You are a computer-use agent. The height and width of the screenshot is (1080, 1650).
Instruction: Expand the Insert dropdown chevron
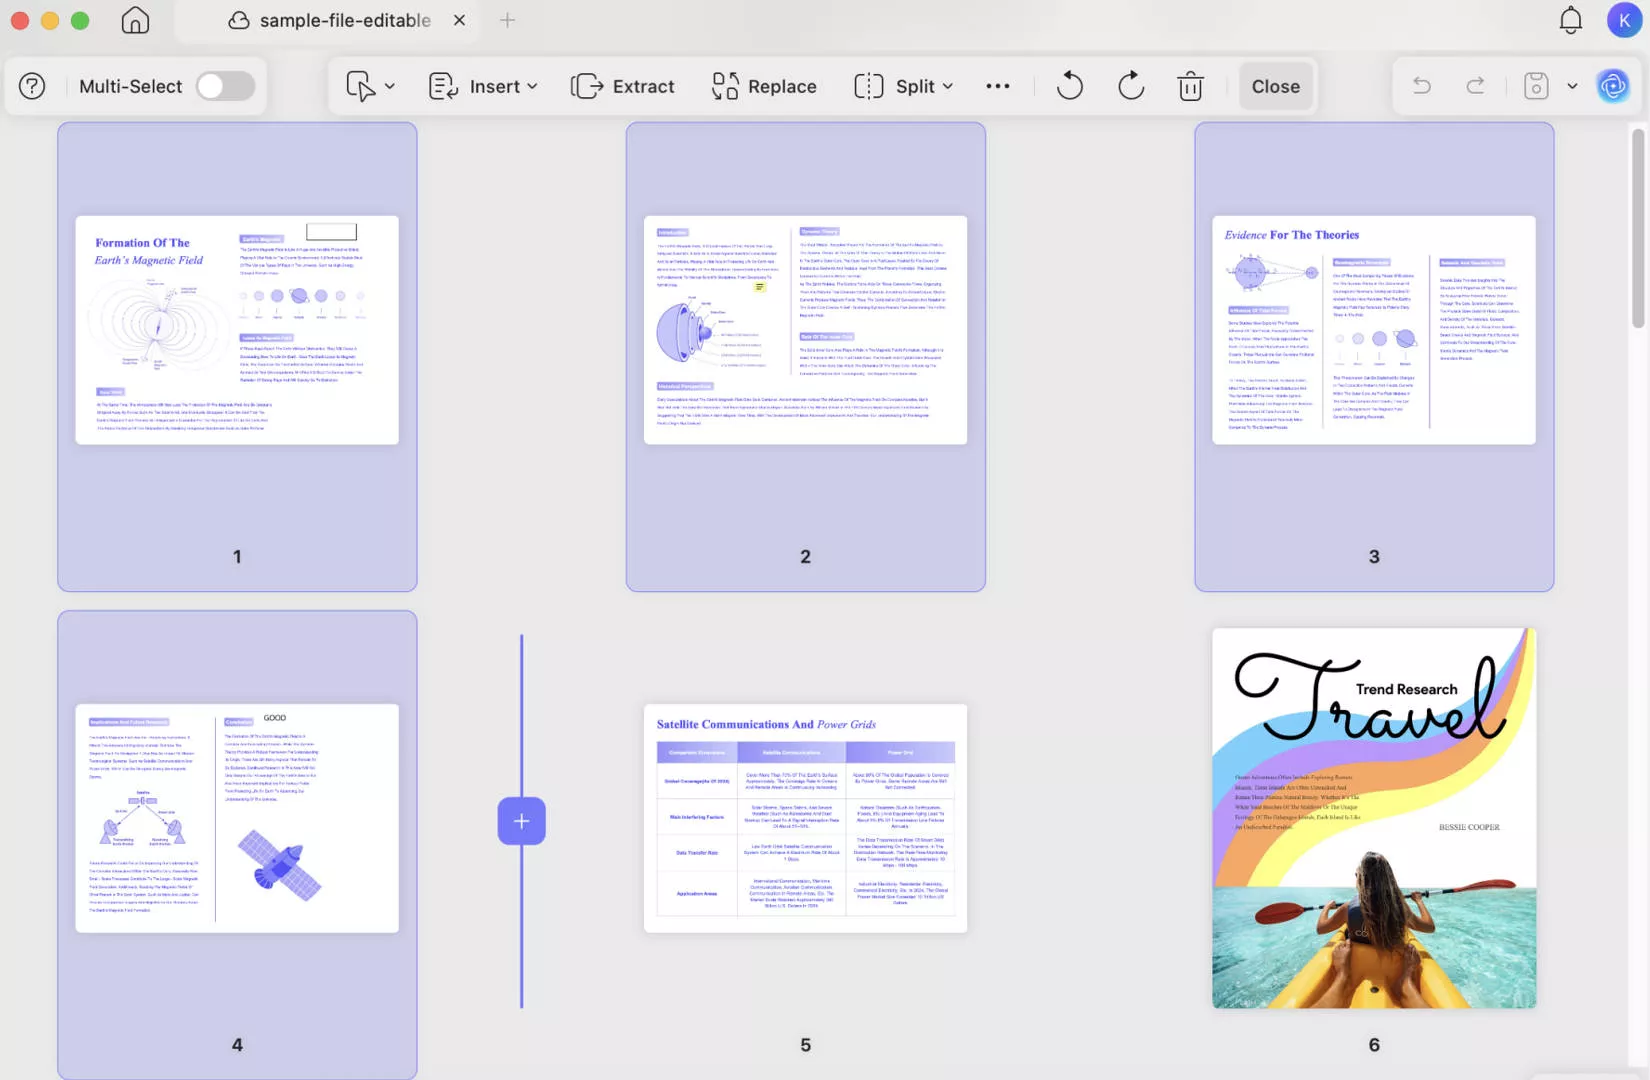click(x=532, y=86)
